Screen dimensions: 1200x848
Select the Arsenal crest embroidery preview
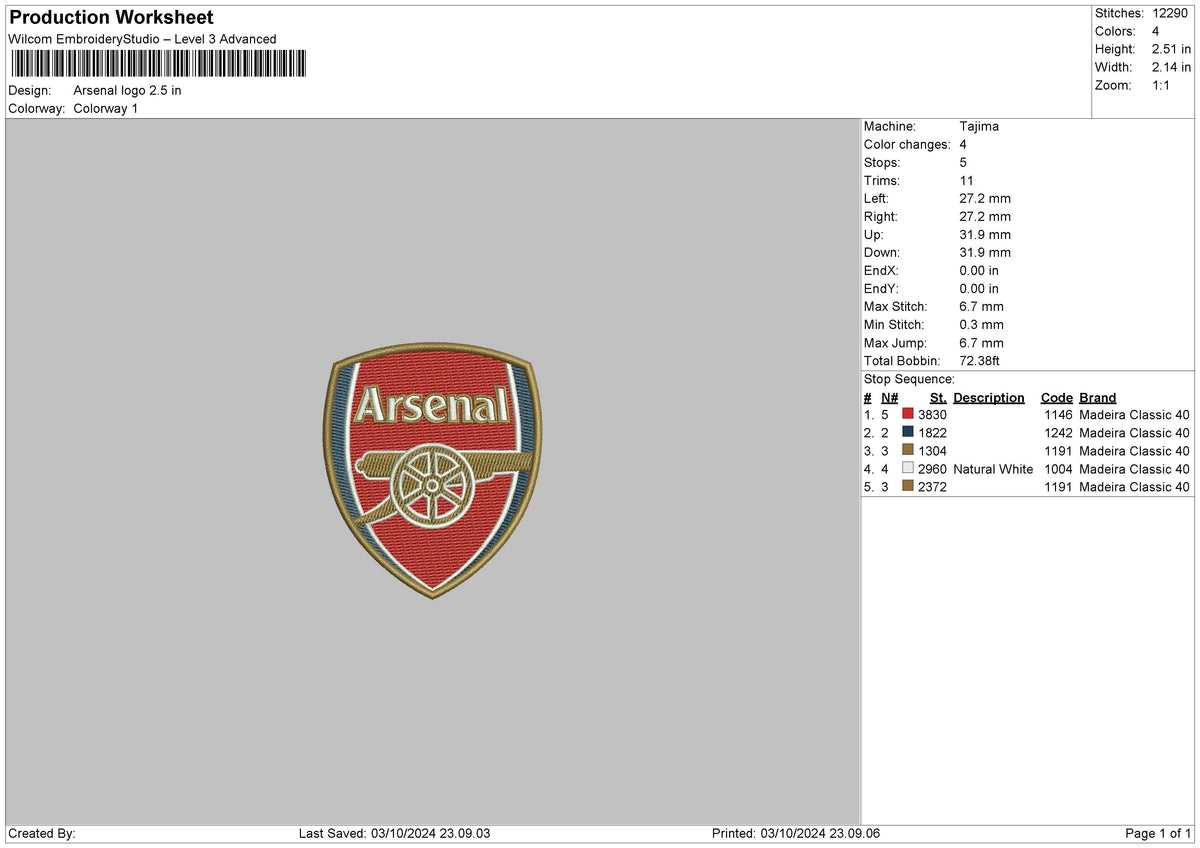[x=430, y=470]
